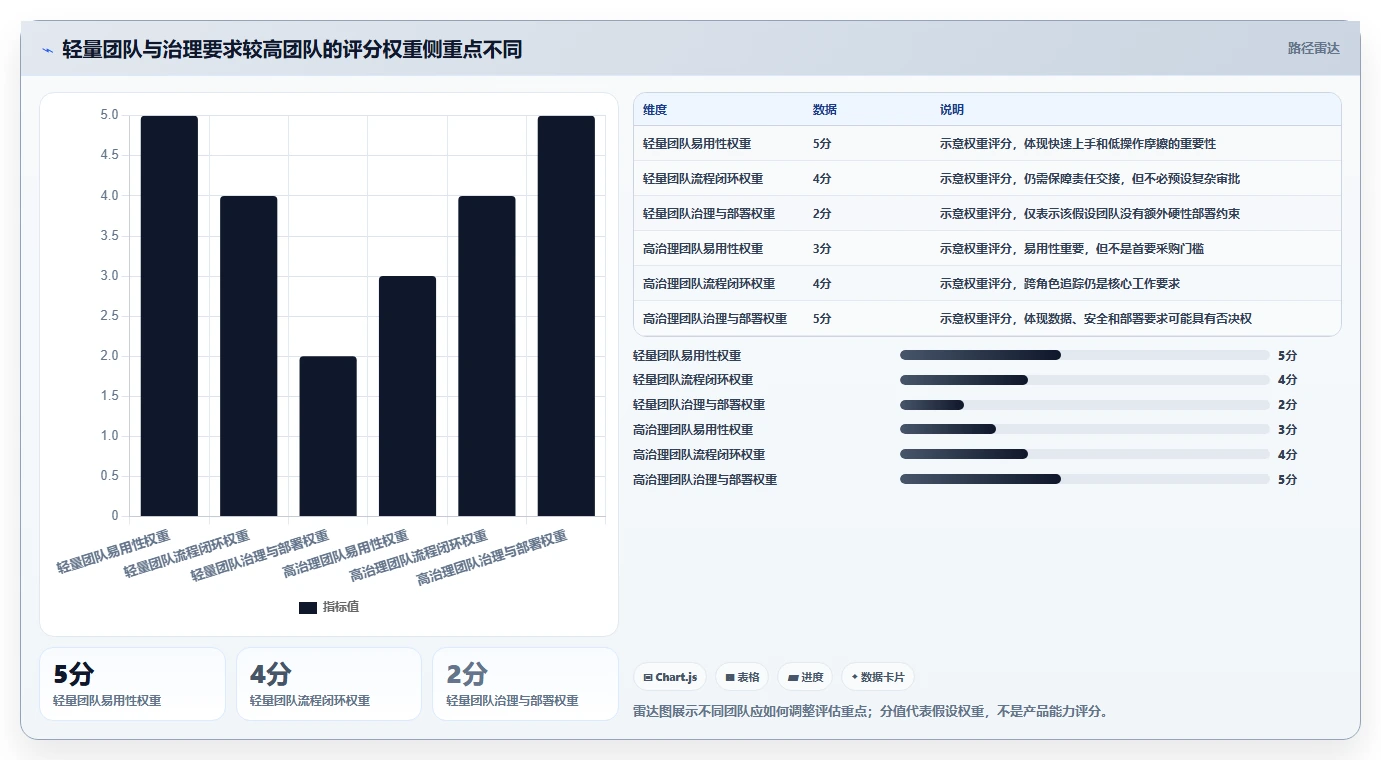Click the 5.0 y-axis tick label
This screenshot has width=1381, height=760.
[109, 115]
